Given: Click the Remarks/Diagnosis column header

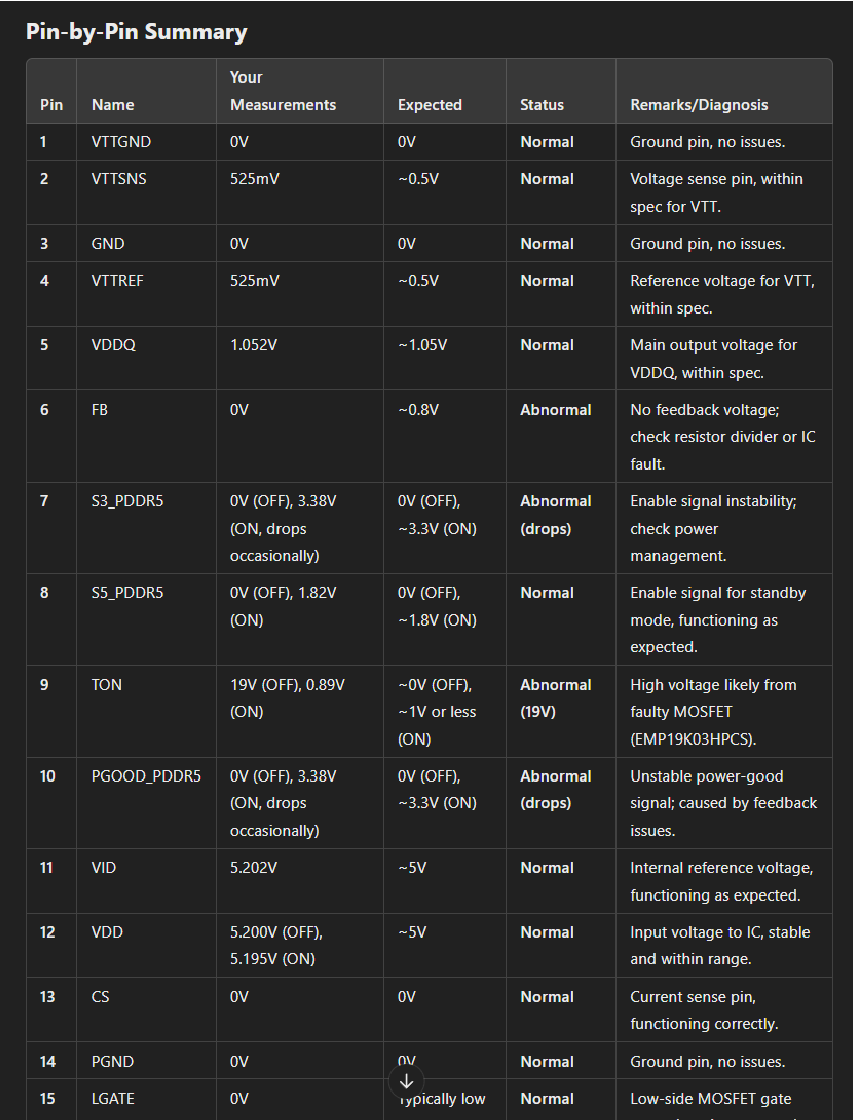Looking at the screenshot, I should [699, 104].
